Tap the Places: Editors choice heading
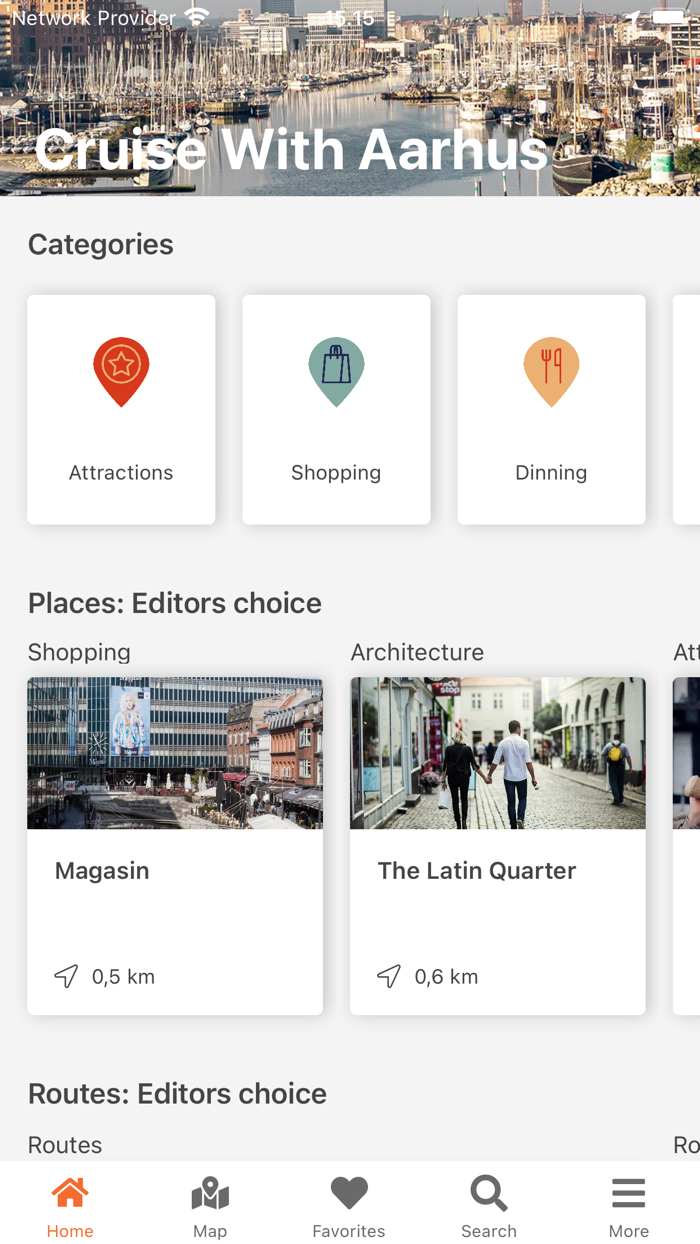The height and width of the screenshot is (1244, 700). (175, 603)
